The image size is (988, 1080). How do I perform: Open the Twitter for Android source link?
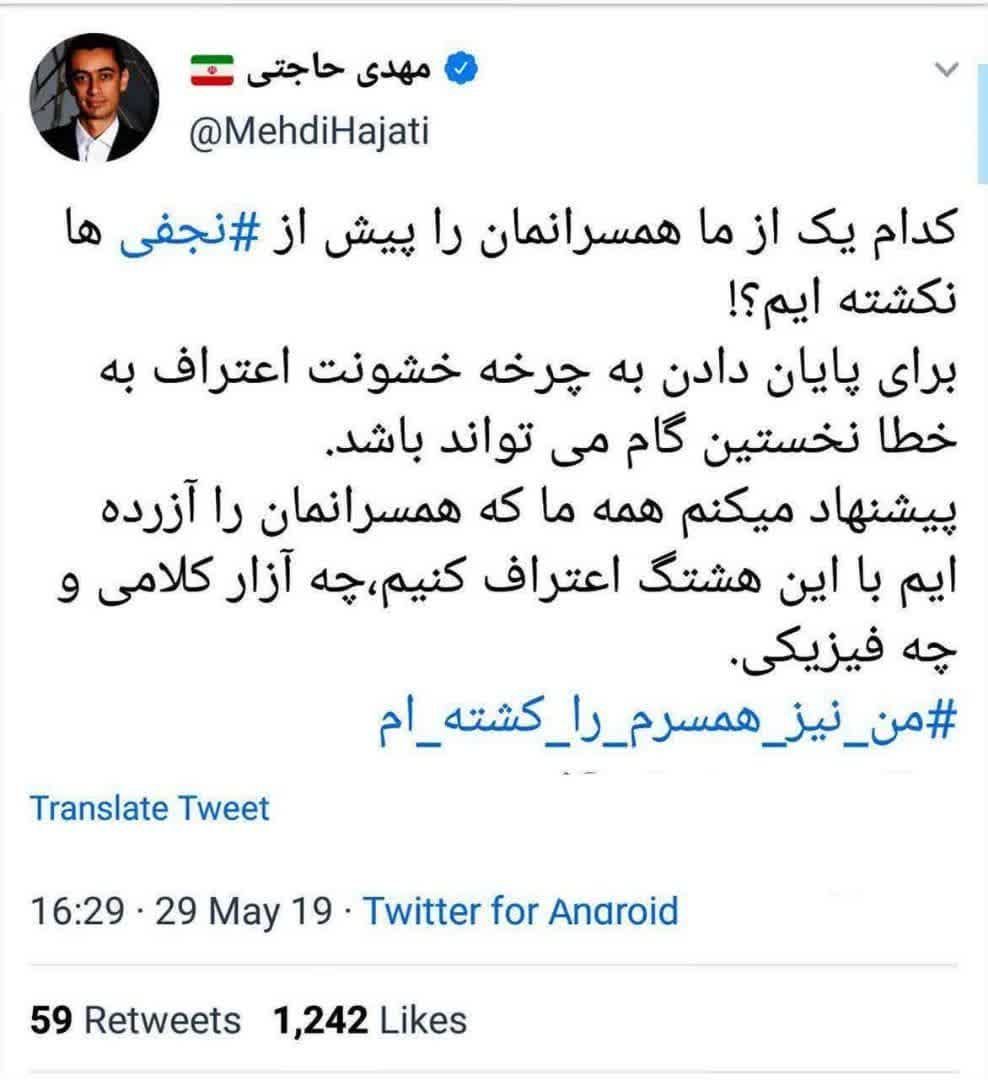click(520, 912)
